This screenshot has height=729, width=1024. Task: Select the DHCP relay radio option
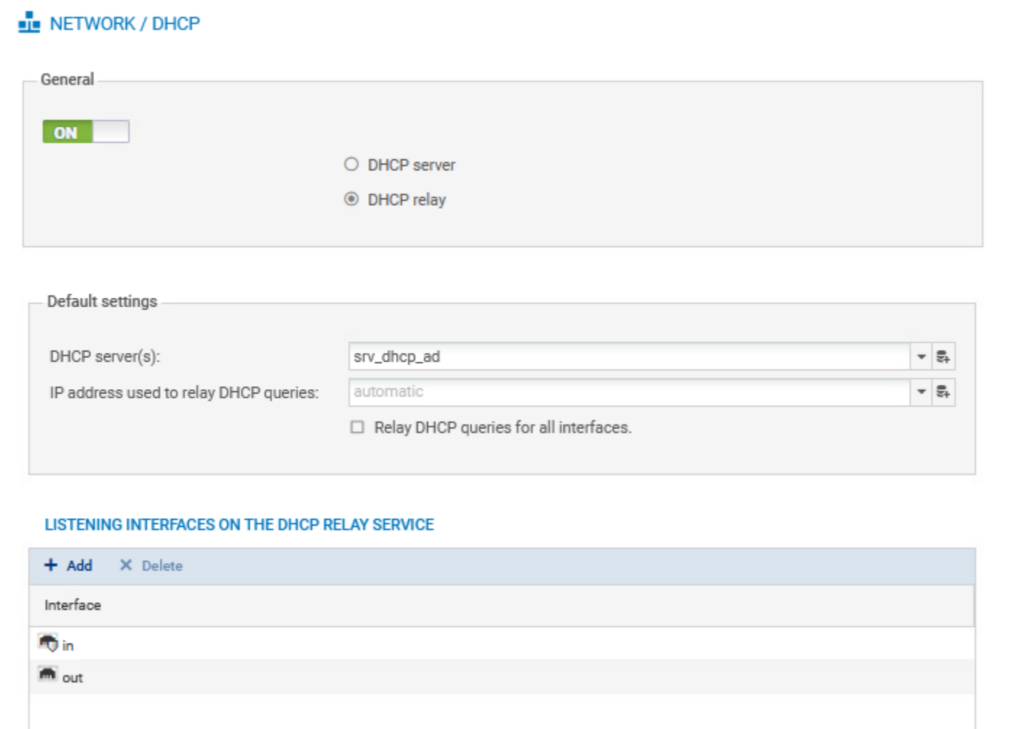click(351, 200)
